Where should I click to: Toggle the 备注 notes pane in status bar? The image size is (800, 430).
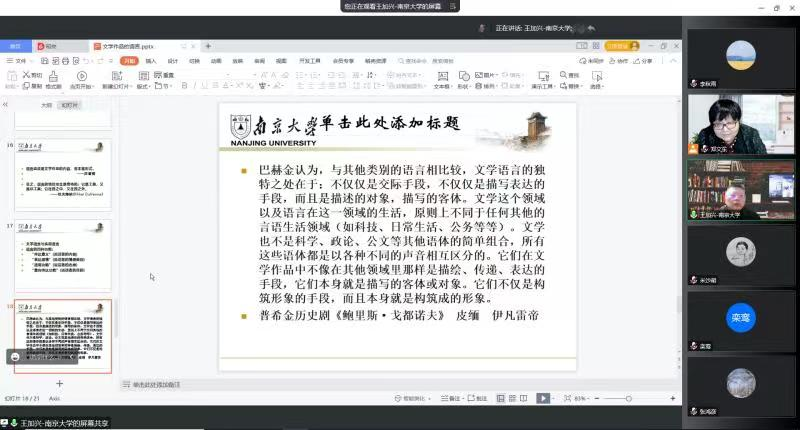pyautogui.click(x=458, y=397)
